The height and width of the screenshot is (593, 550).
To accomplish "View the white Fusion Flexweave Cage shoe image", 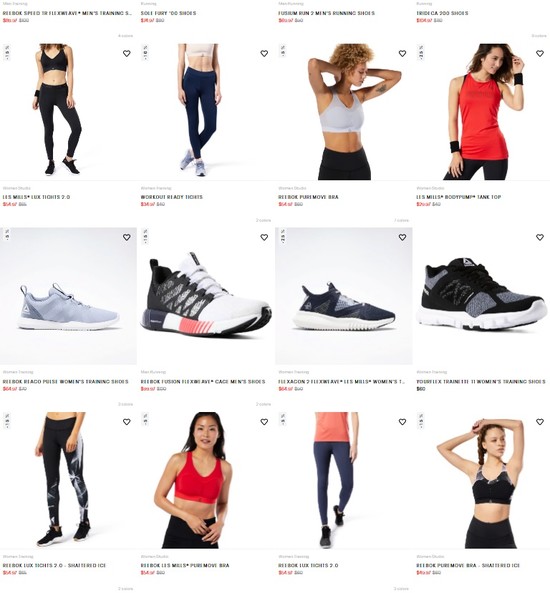I will (x=206, y=296).
